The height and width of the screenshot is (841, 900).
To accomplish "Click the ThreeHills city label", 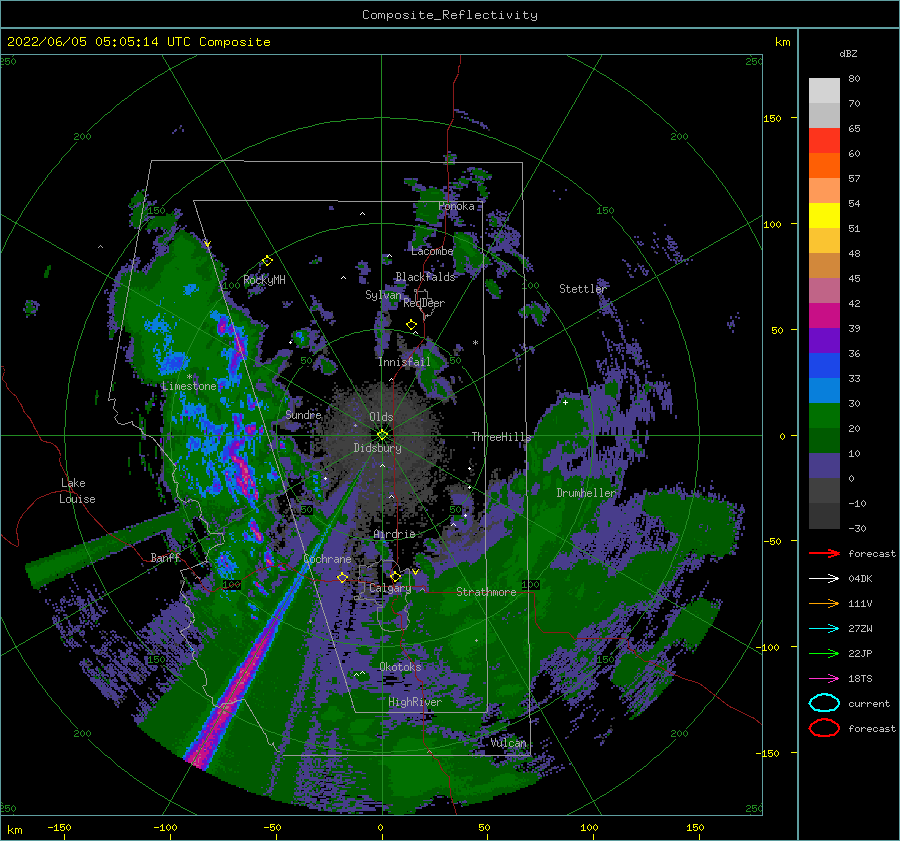I will (502, 437).
